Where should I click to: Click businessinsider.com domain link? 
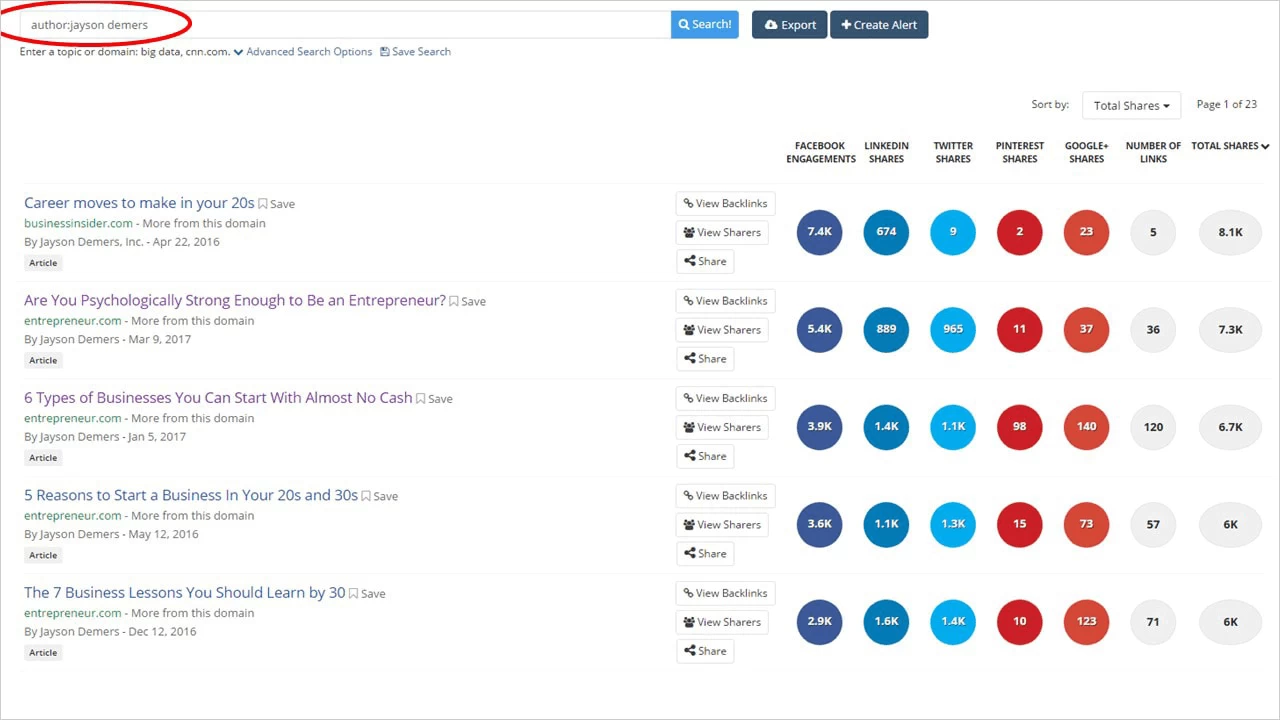(x=78, y=224)
